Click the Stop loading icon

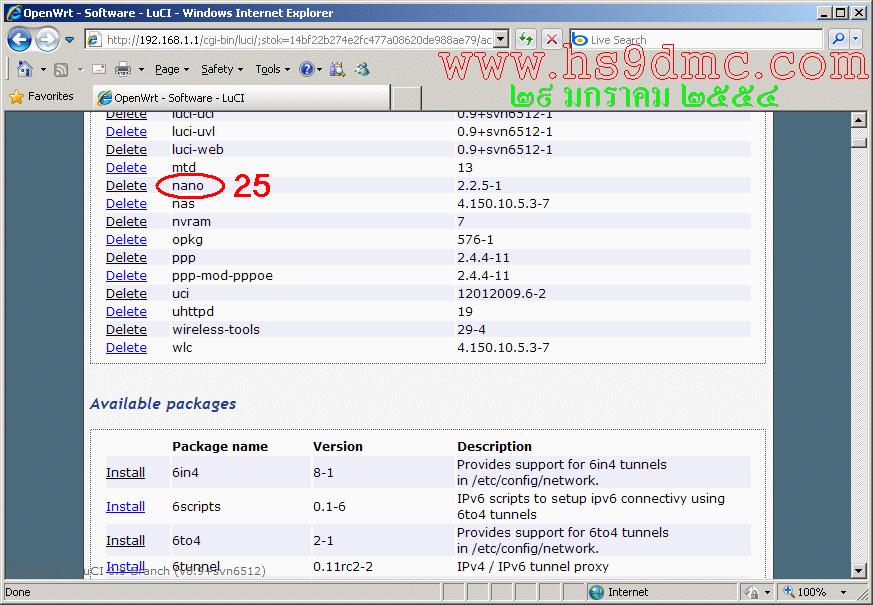552,40
